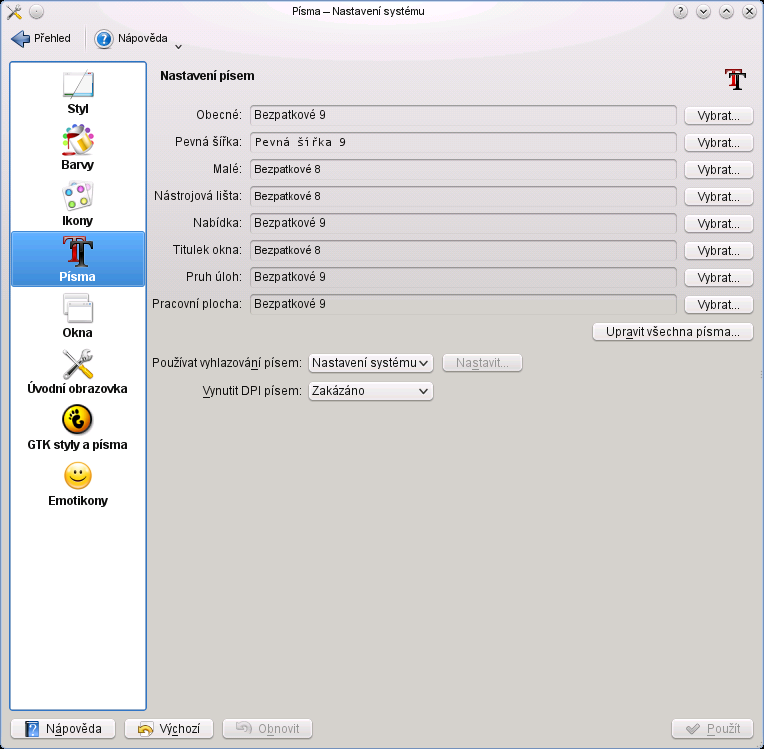Click the Pevná šířka font preview field
Screen dimensions: 764x749
(x=463, y=142)
